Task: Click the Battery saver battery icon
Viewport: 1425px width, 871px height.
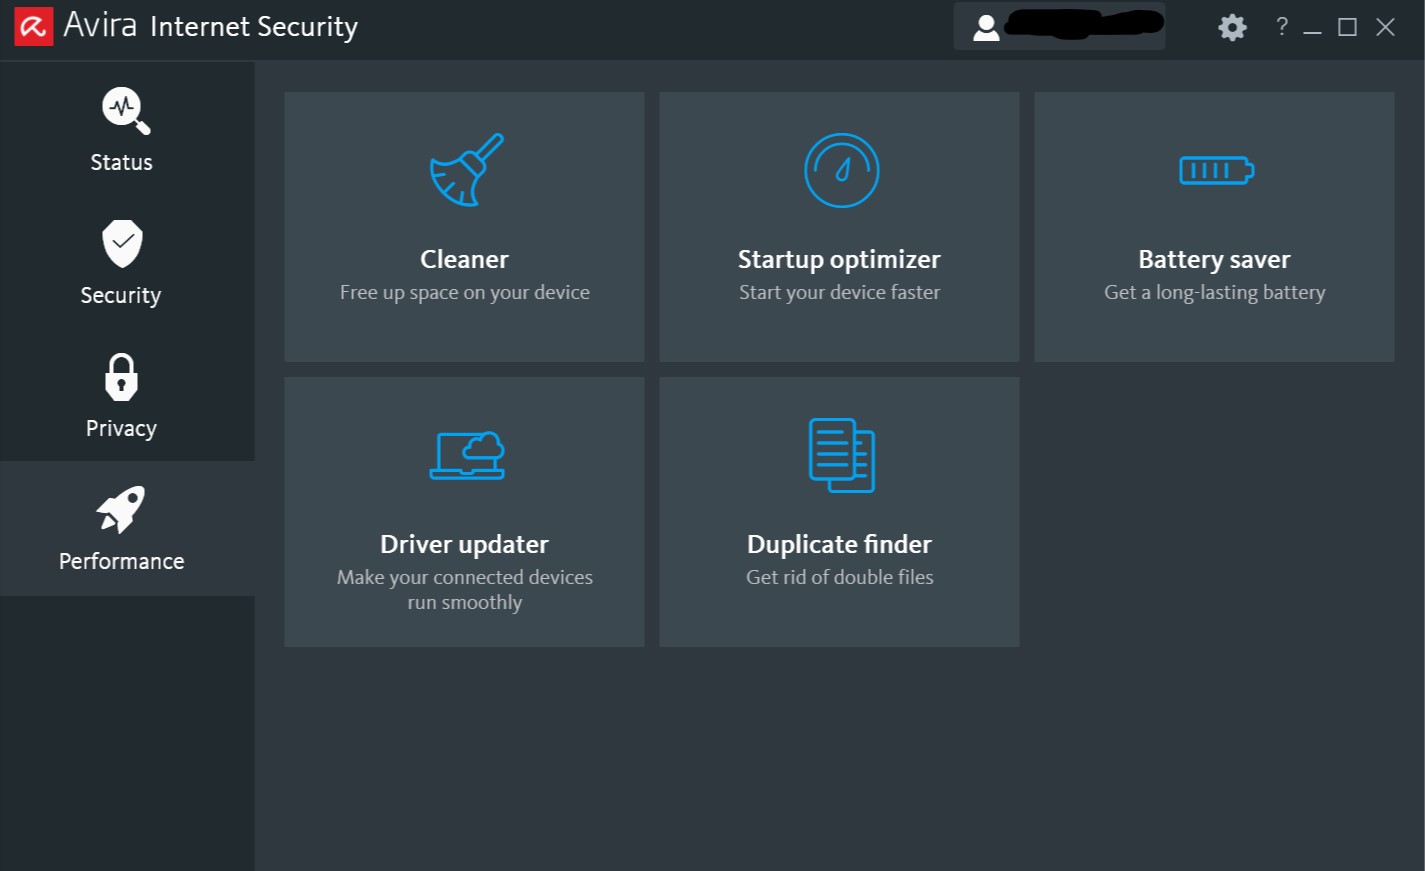Action: point(1216,171)
